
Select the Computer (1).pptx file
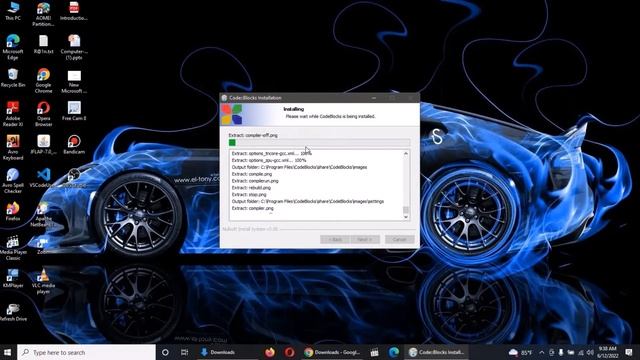(74, 47)
